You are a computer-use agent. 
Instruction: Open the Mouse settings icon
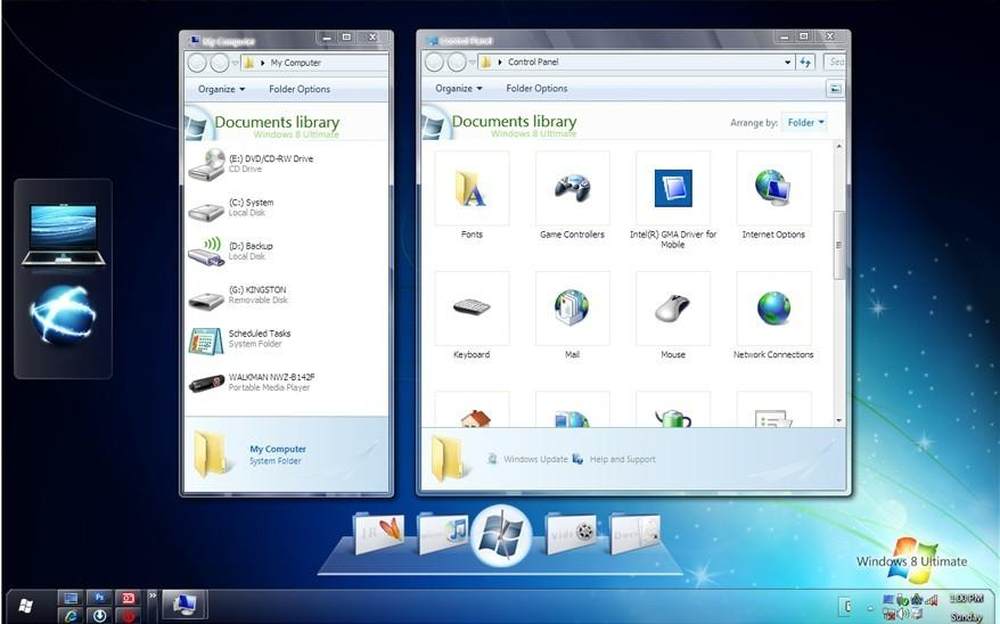[x=673, y=309]
